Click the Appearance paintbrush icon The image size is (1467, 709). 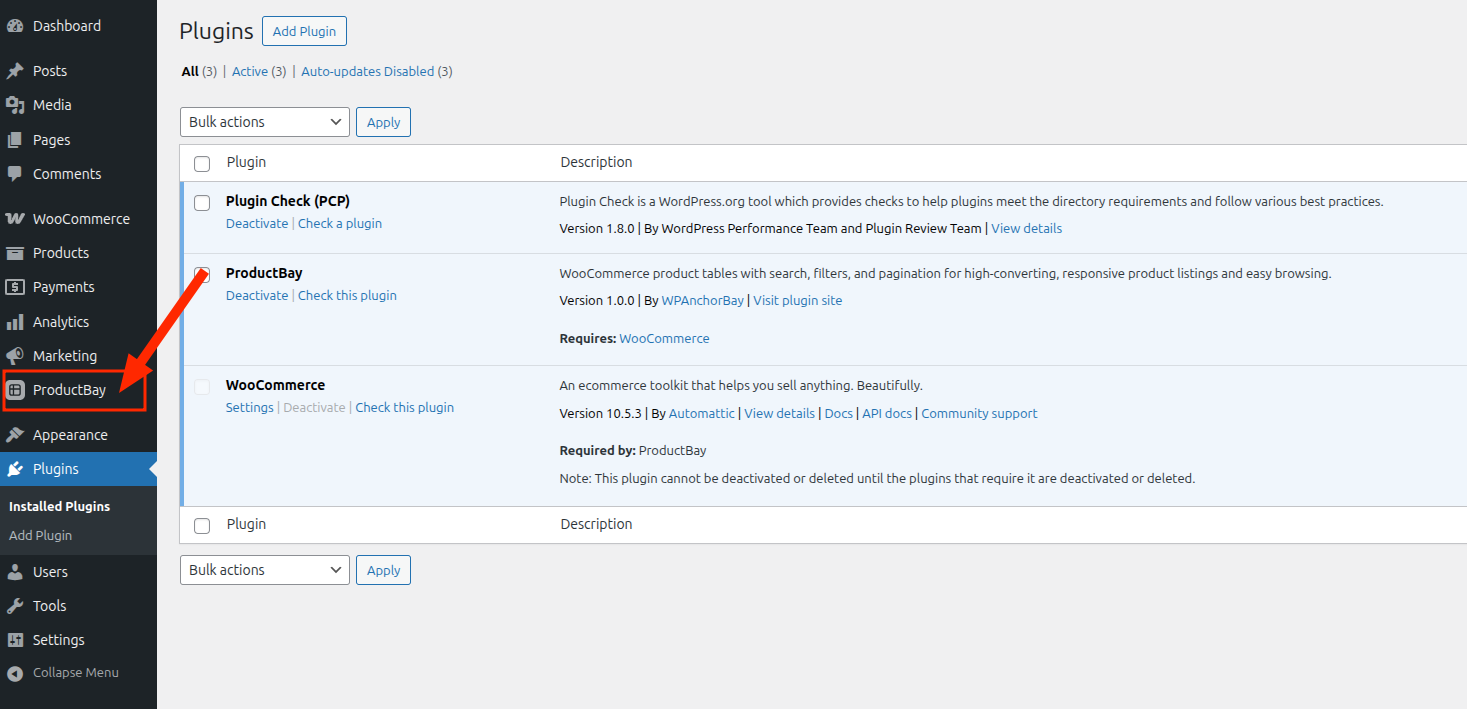[x=15, y=435]
